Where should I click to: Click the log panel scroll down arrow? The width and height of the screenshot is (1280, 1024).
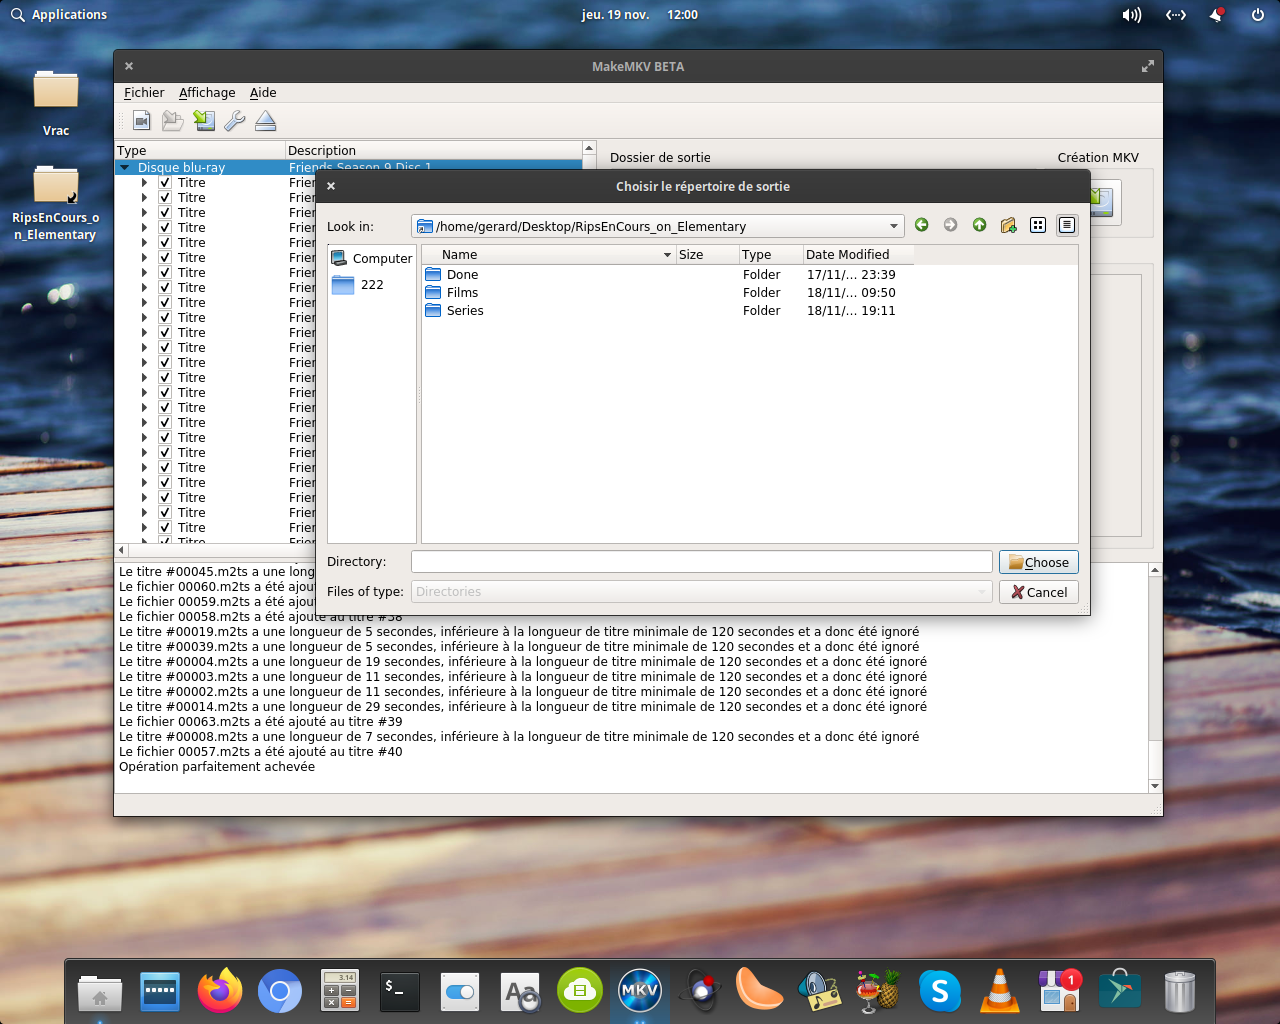[1155, 786]
